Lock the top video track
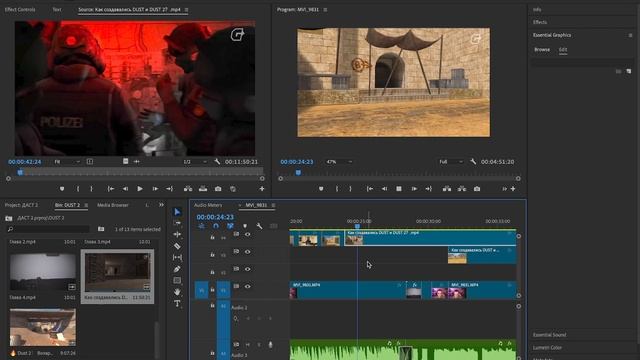 pos(212,237)
